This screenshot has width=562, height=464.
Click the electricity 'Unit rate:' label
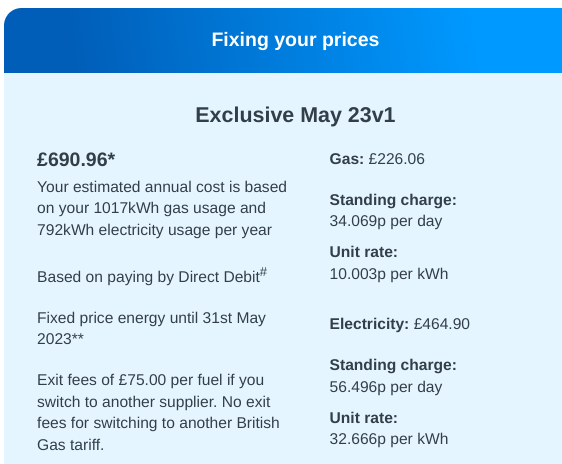(x=363, y=418)
